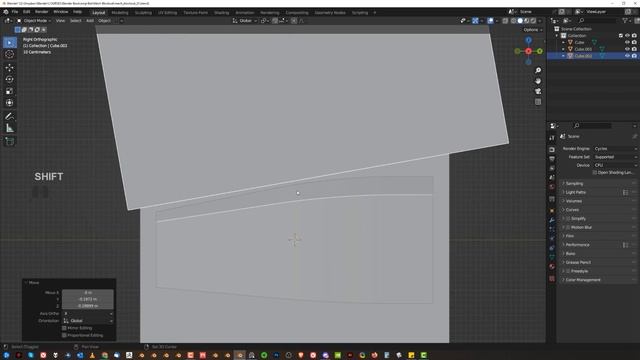Select the Move tool
Viewport: 640px width, 360px height.
point(10,67)
